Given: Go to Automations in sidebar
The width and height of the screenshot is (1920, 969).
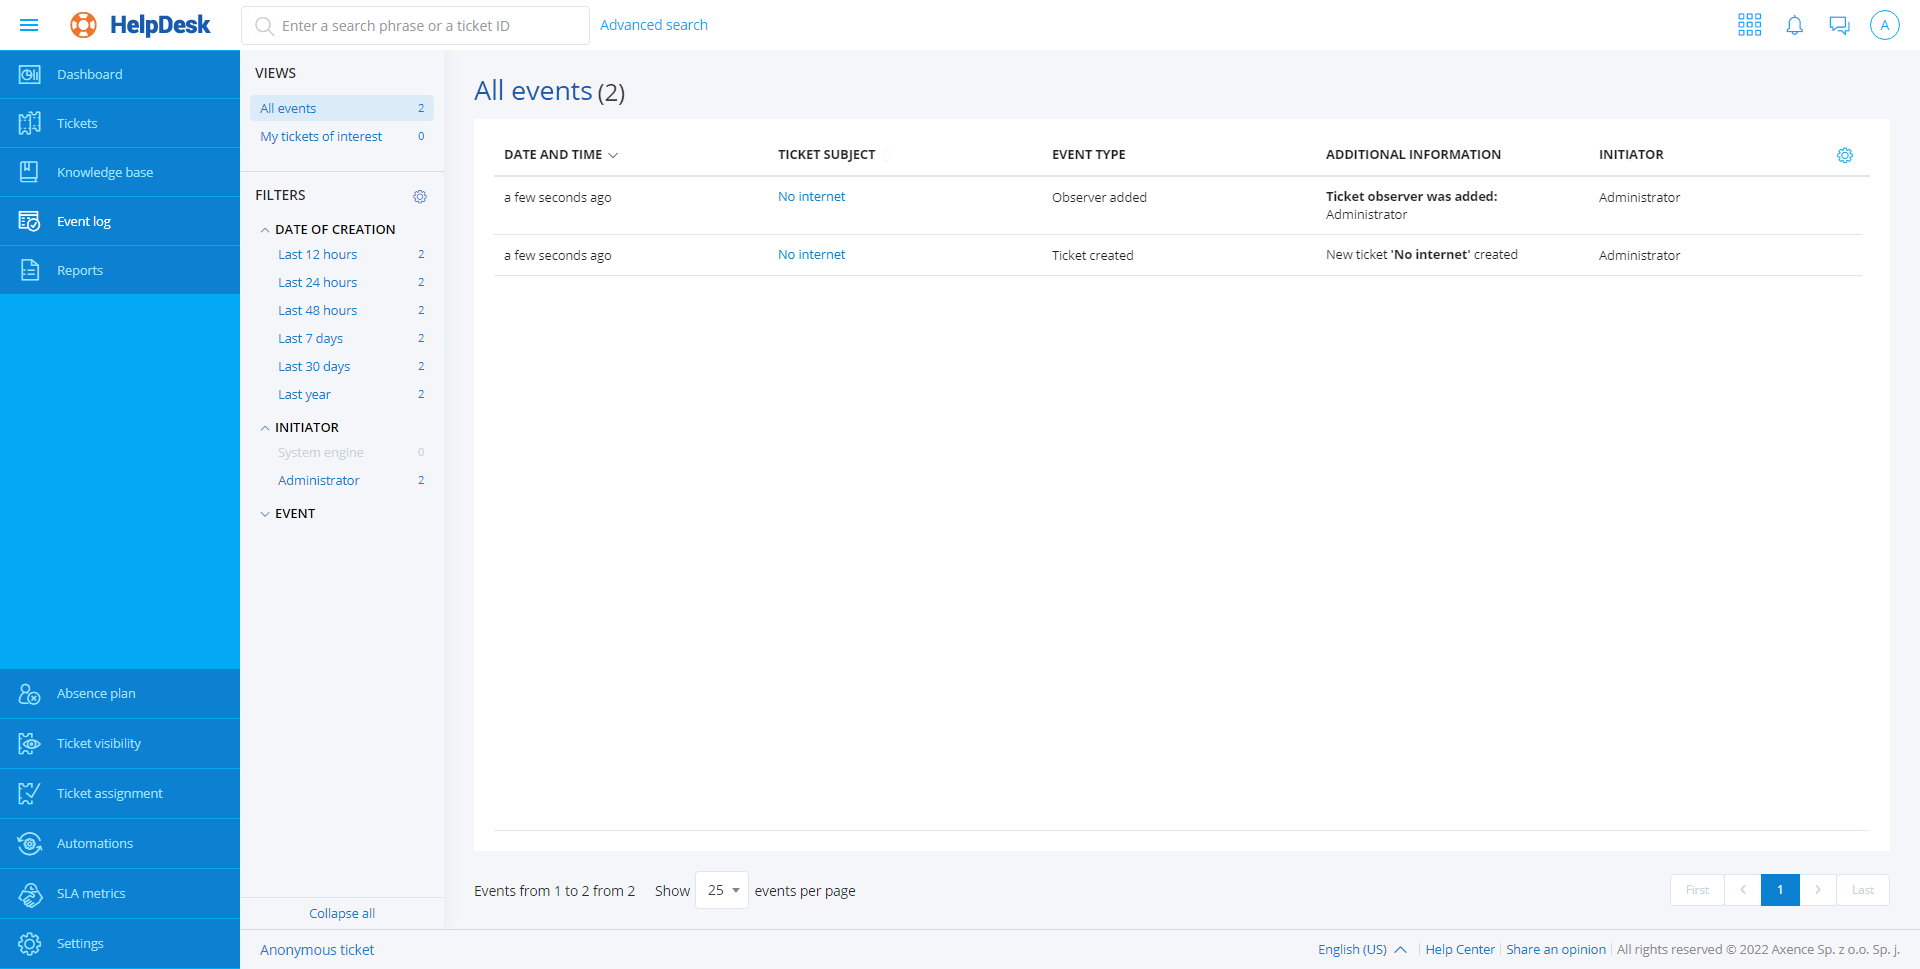Looking at the screenshot, I should tap(94, 843).
